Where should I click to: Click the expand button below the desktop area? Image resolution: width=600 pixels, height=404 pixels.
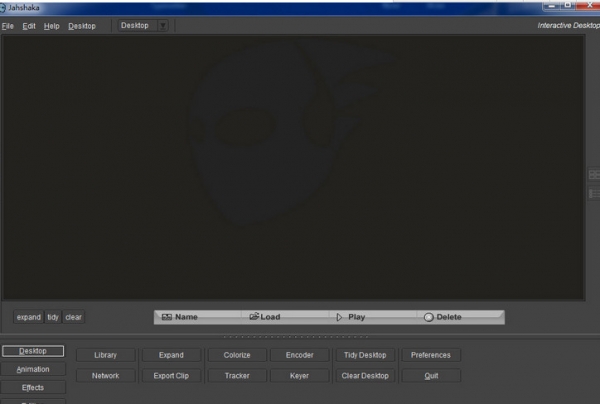(x=29, y=317)
